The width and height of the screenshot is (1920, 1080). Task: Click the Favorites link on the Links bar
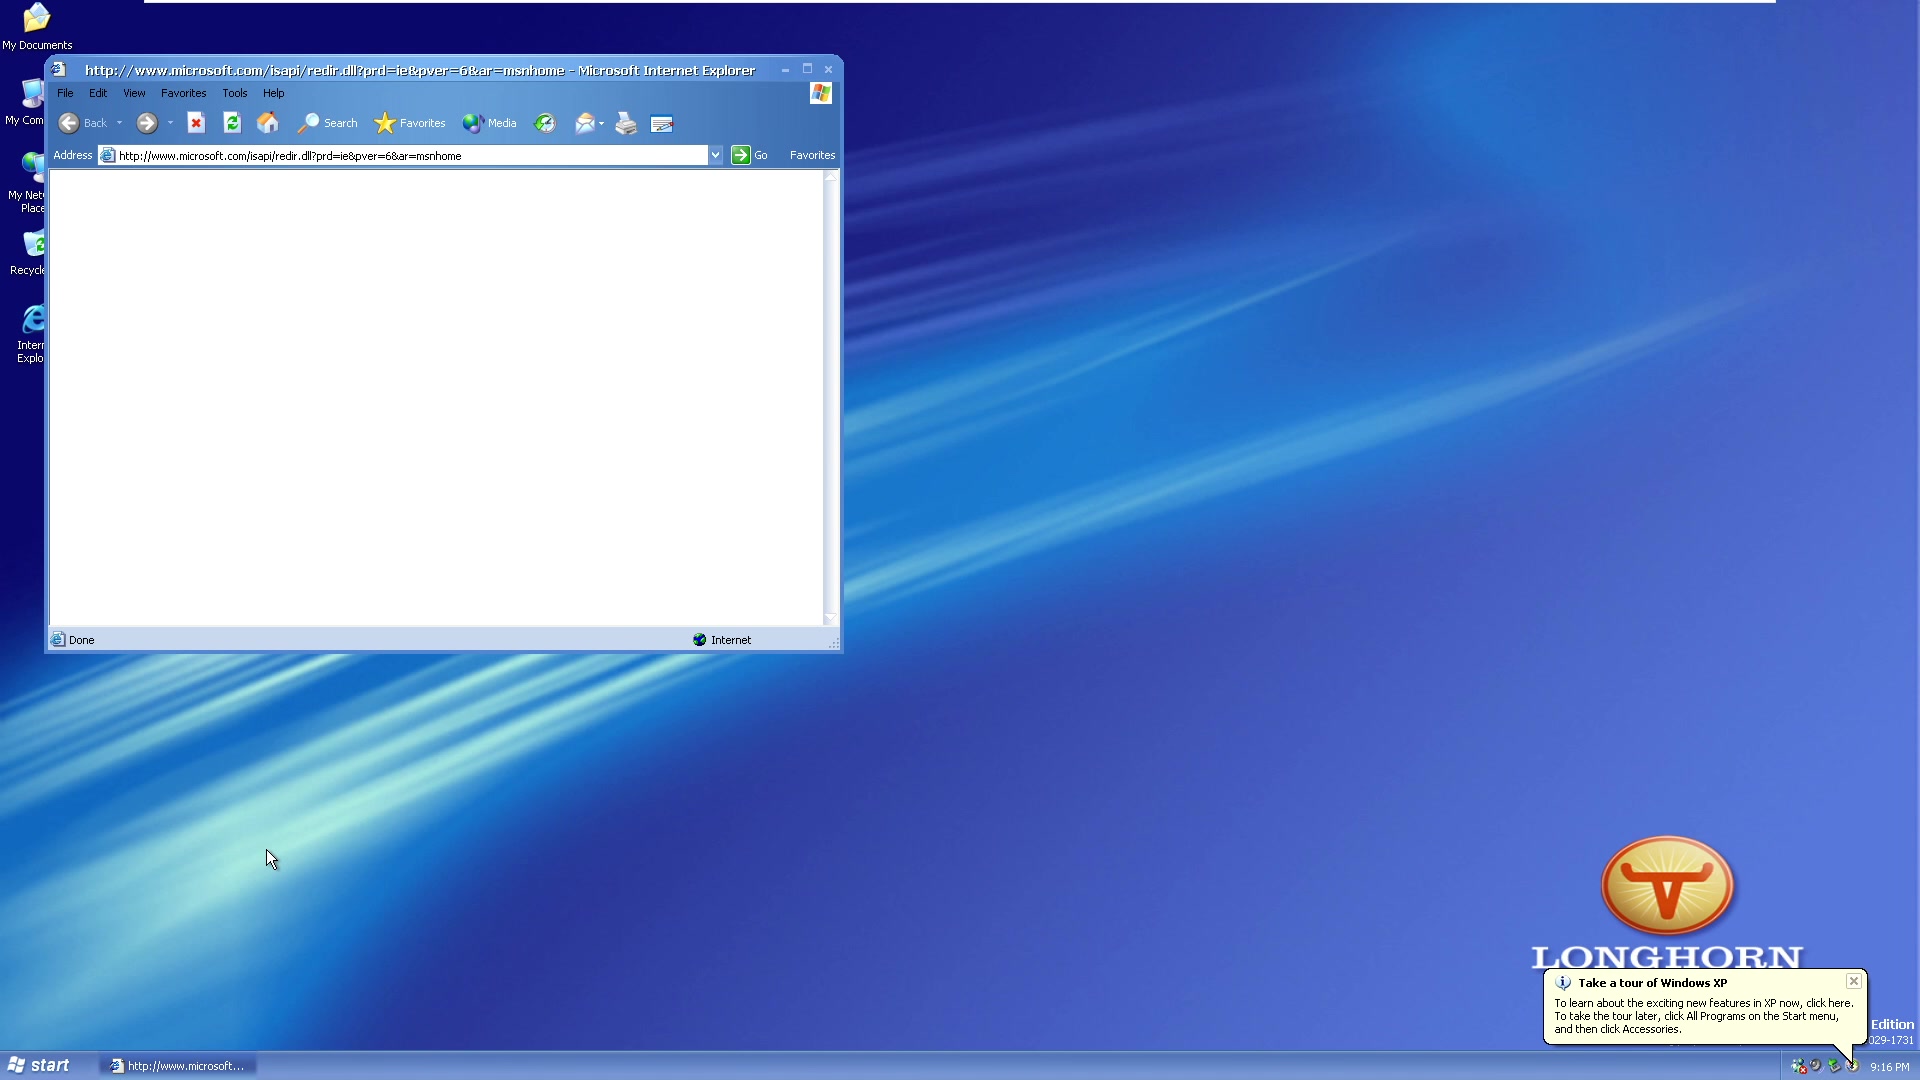(x=812, y=155)
